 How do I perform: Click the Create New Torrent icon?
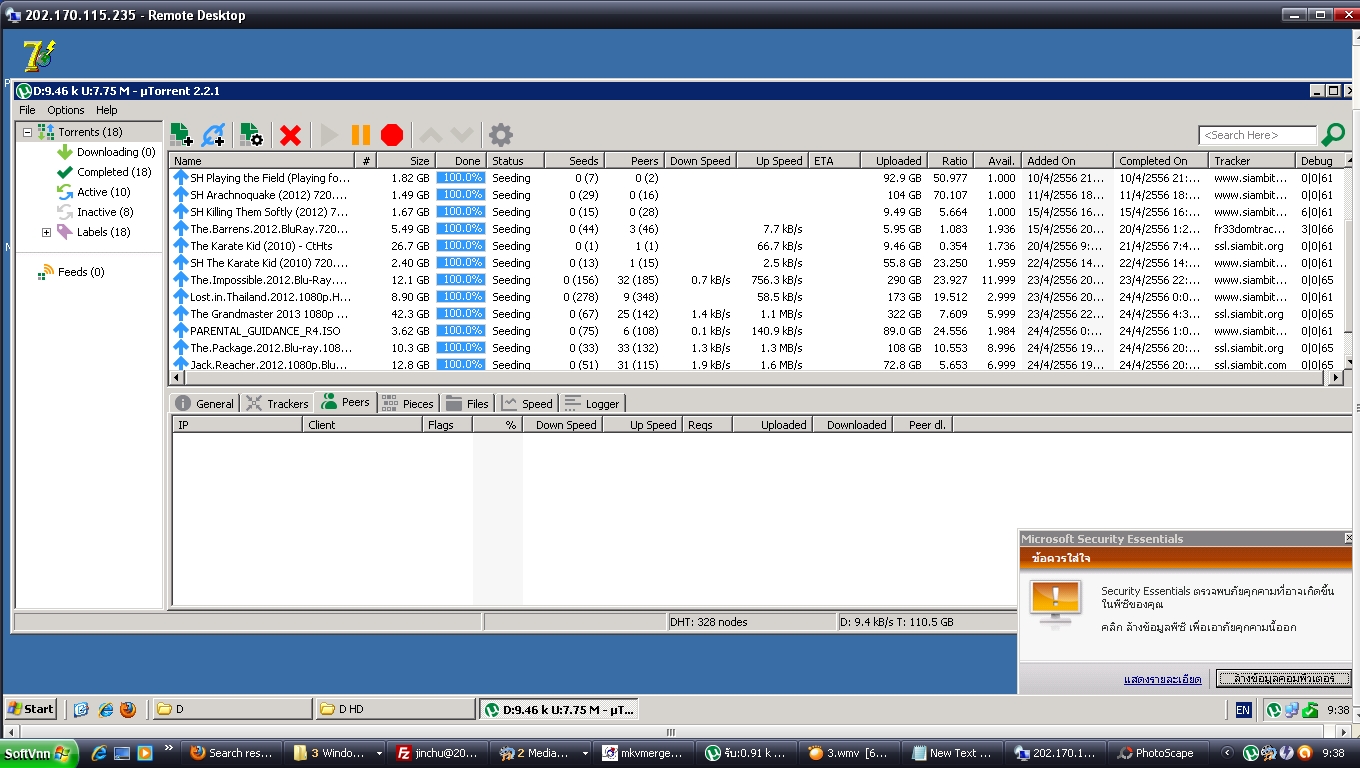point(252,135)
